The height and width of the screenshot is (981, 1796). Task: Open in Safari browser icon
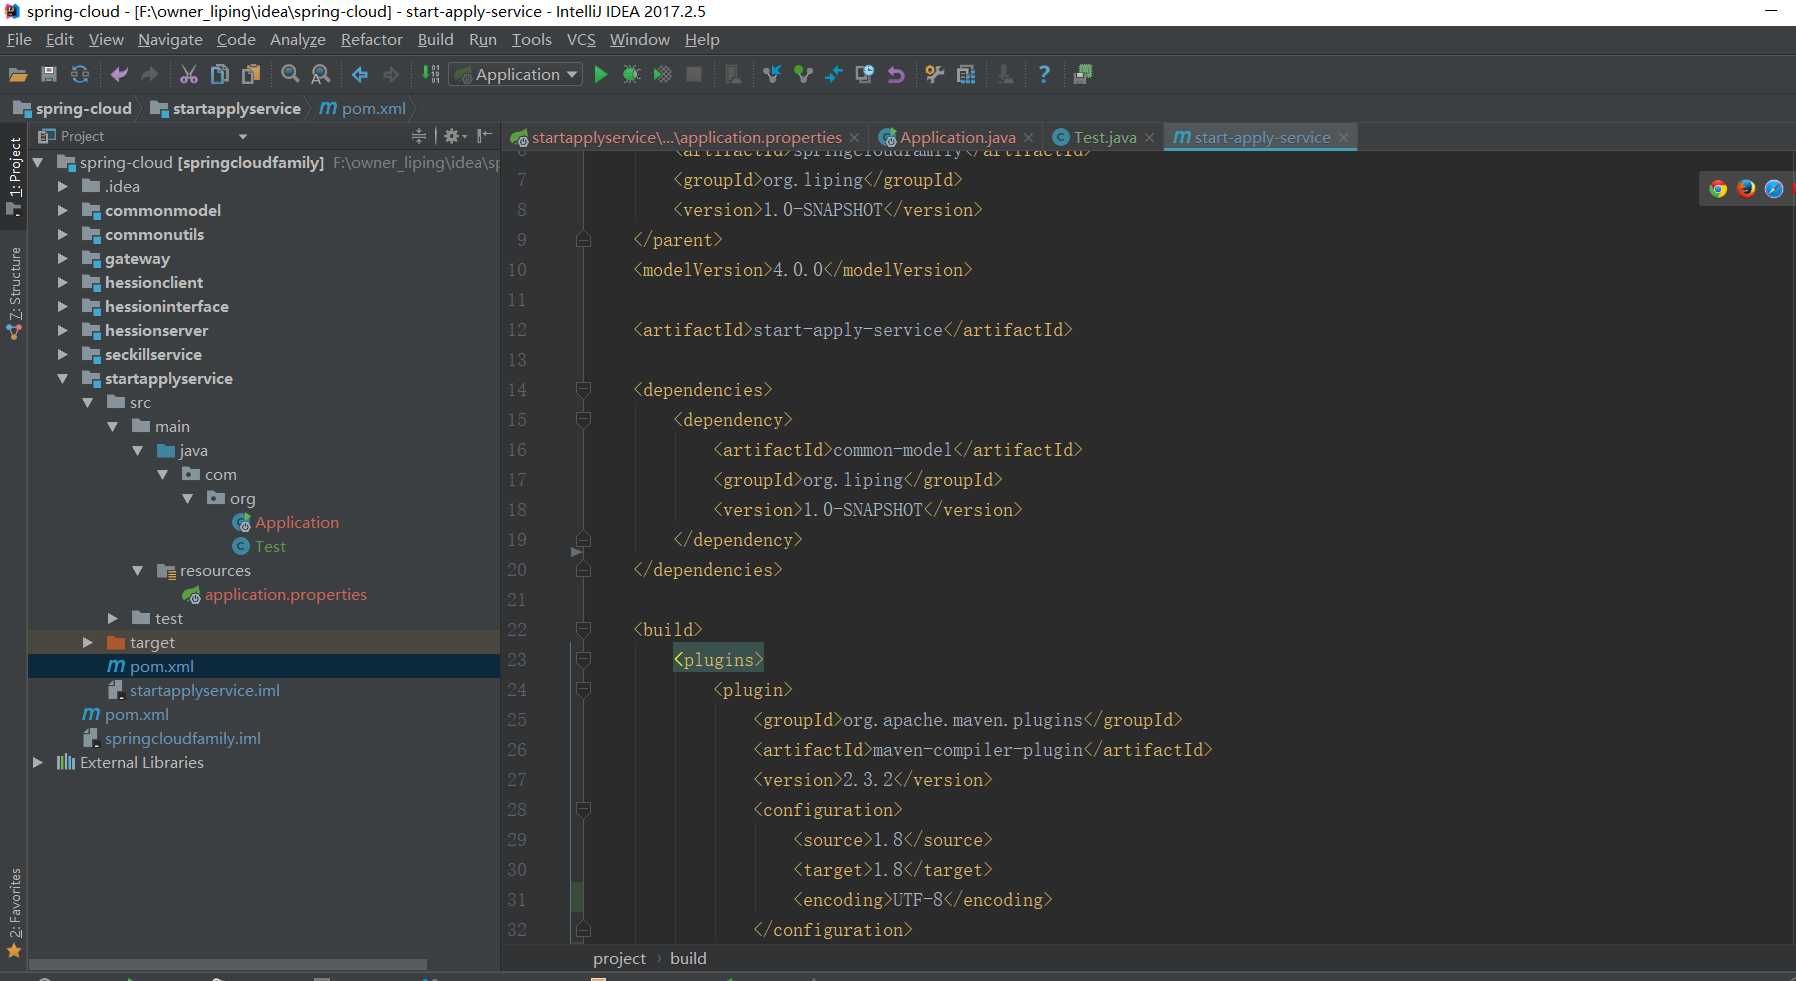pos(1774,189)
